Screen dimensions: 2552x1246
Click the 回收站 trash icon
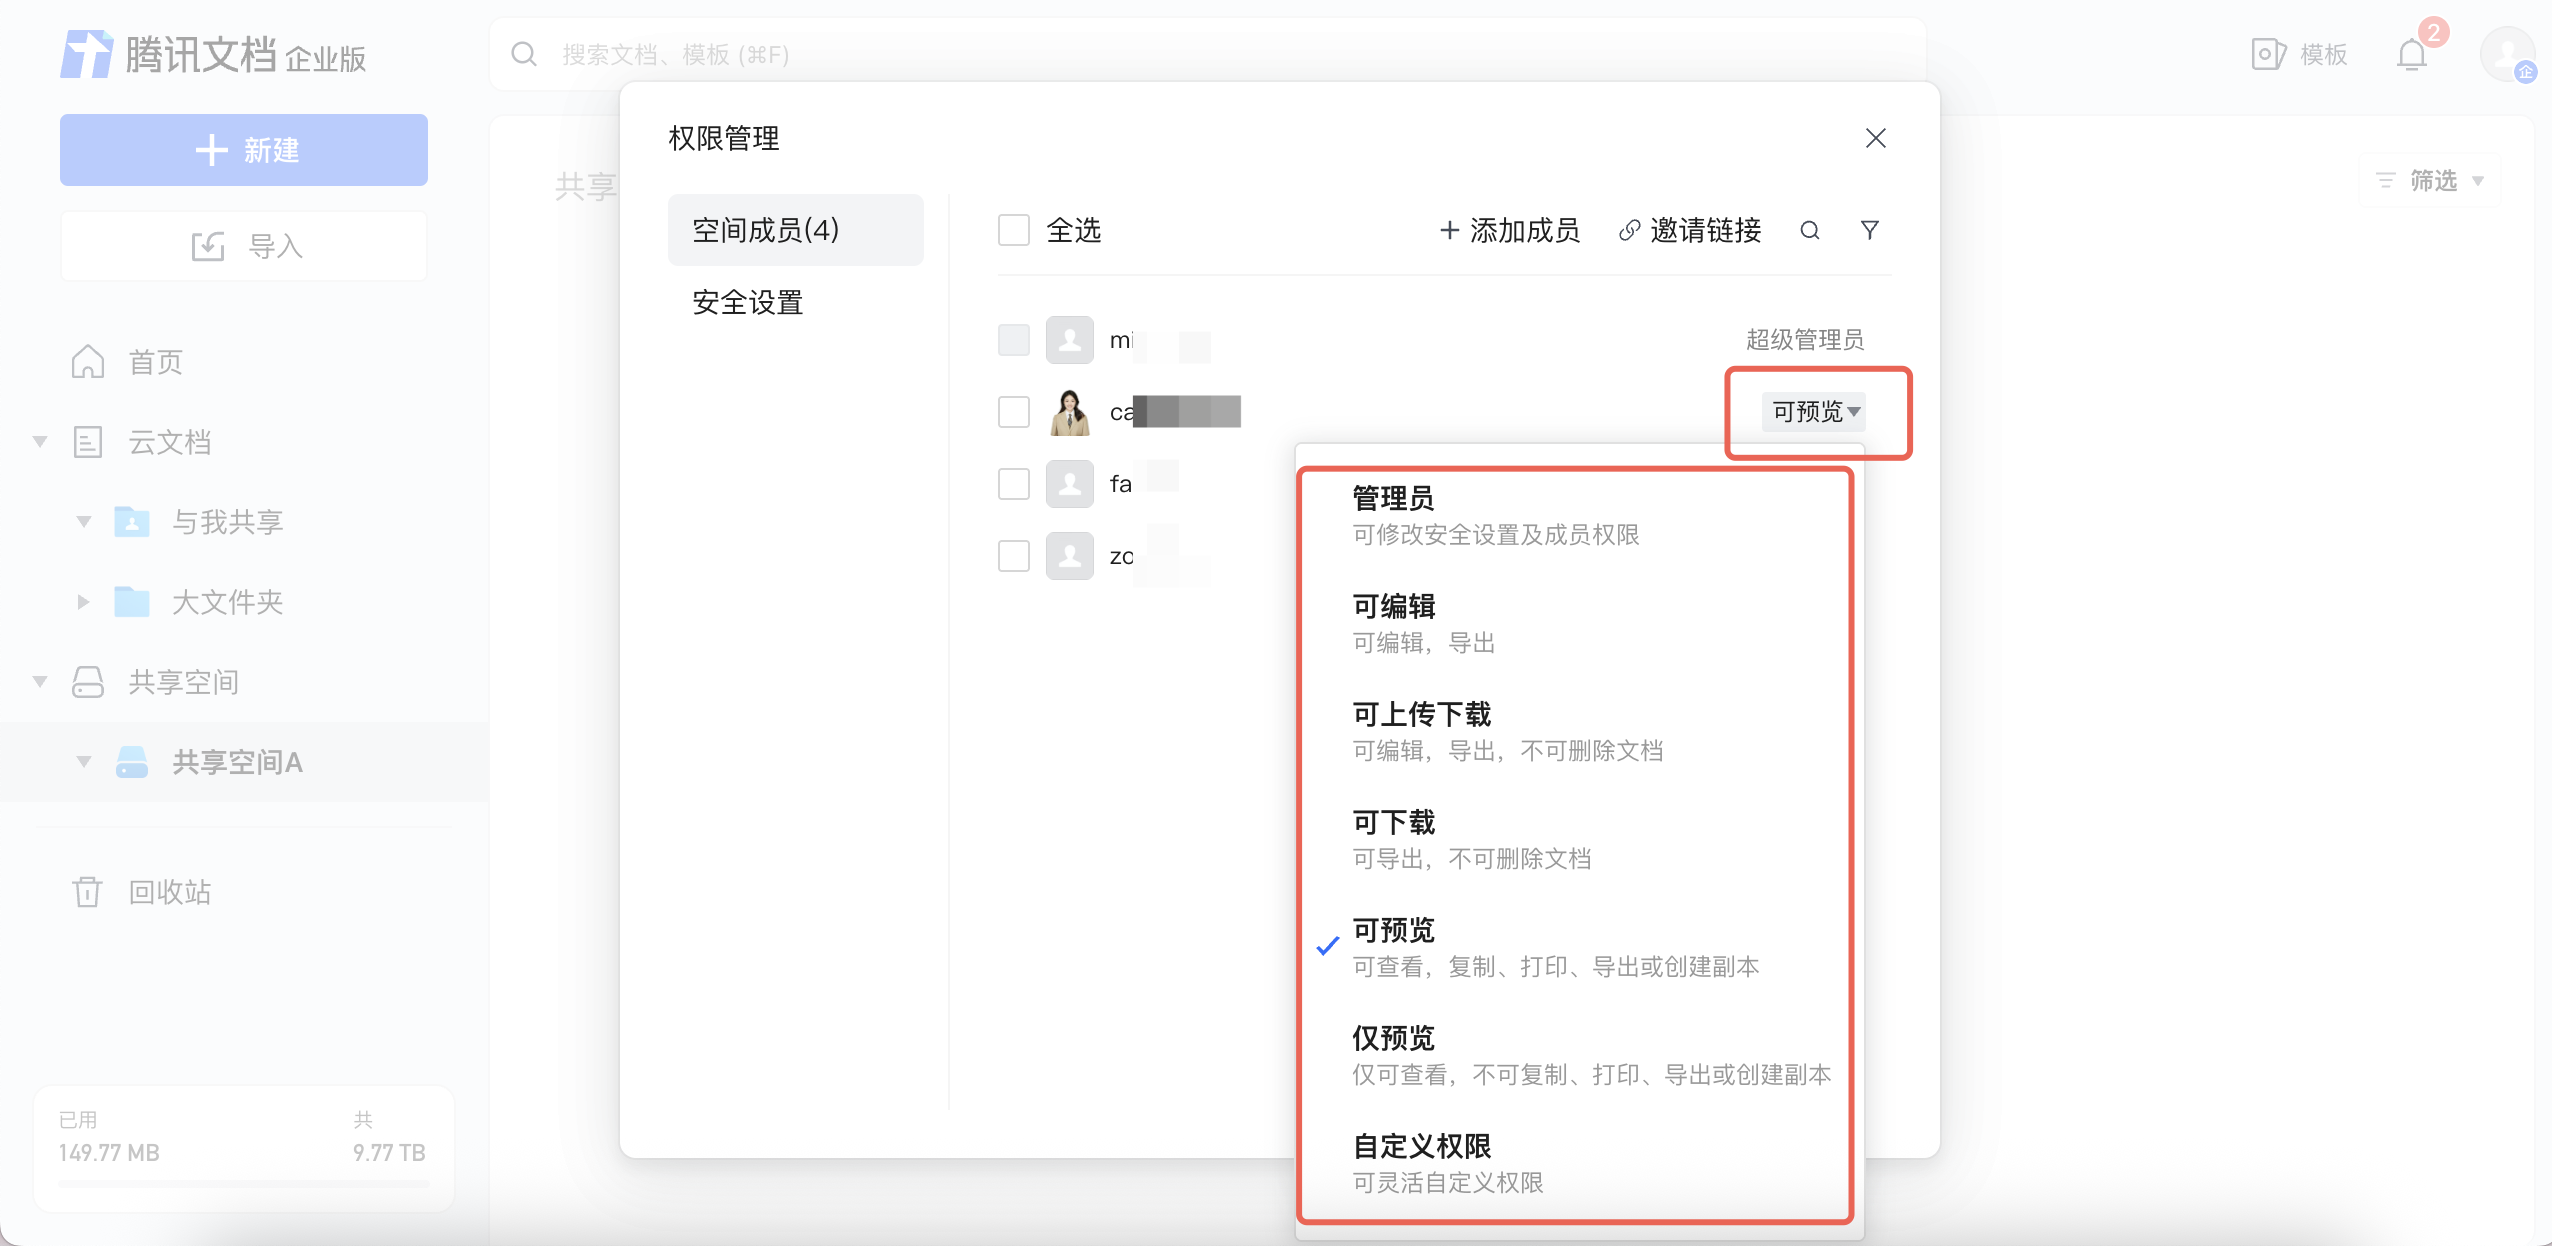tap(87, 891)
